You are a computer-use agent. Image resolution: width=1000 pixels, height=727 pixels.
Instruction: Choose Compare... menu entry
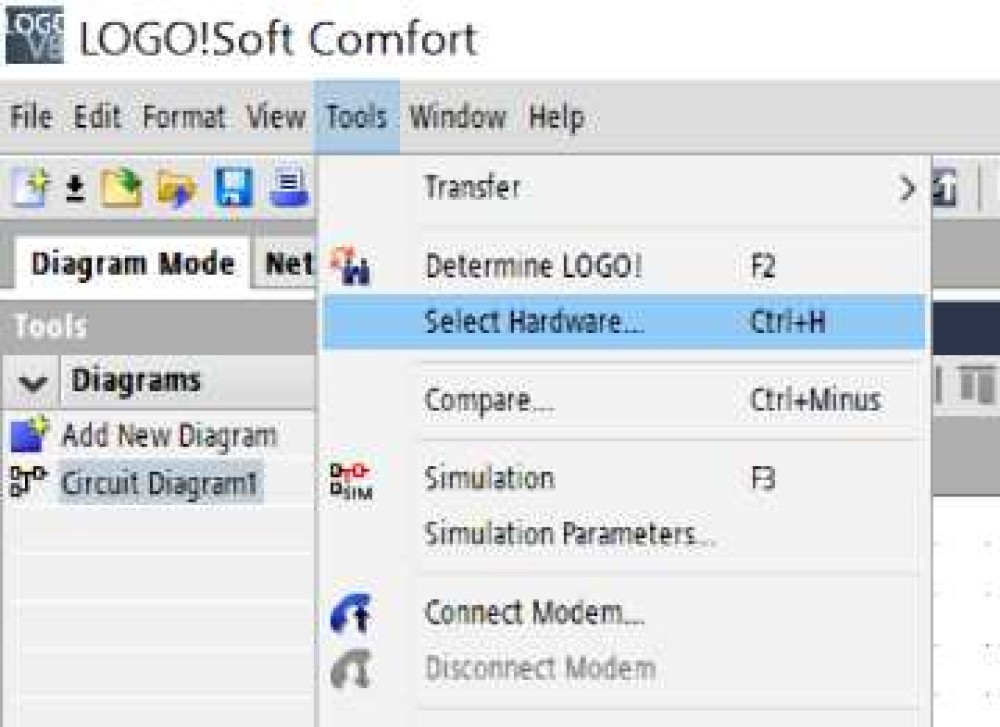(624, 400)
